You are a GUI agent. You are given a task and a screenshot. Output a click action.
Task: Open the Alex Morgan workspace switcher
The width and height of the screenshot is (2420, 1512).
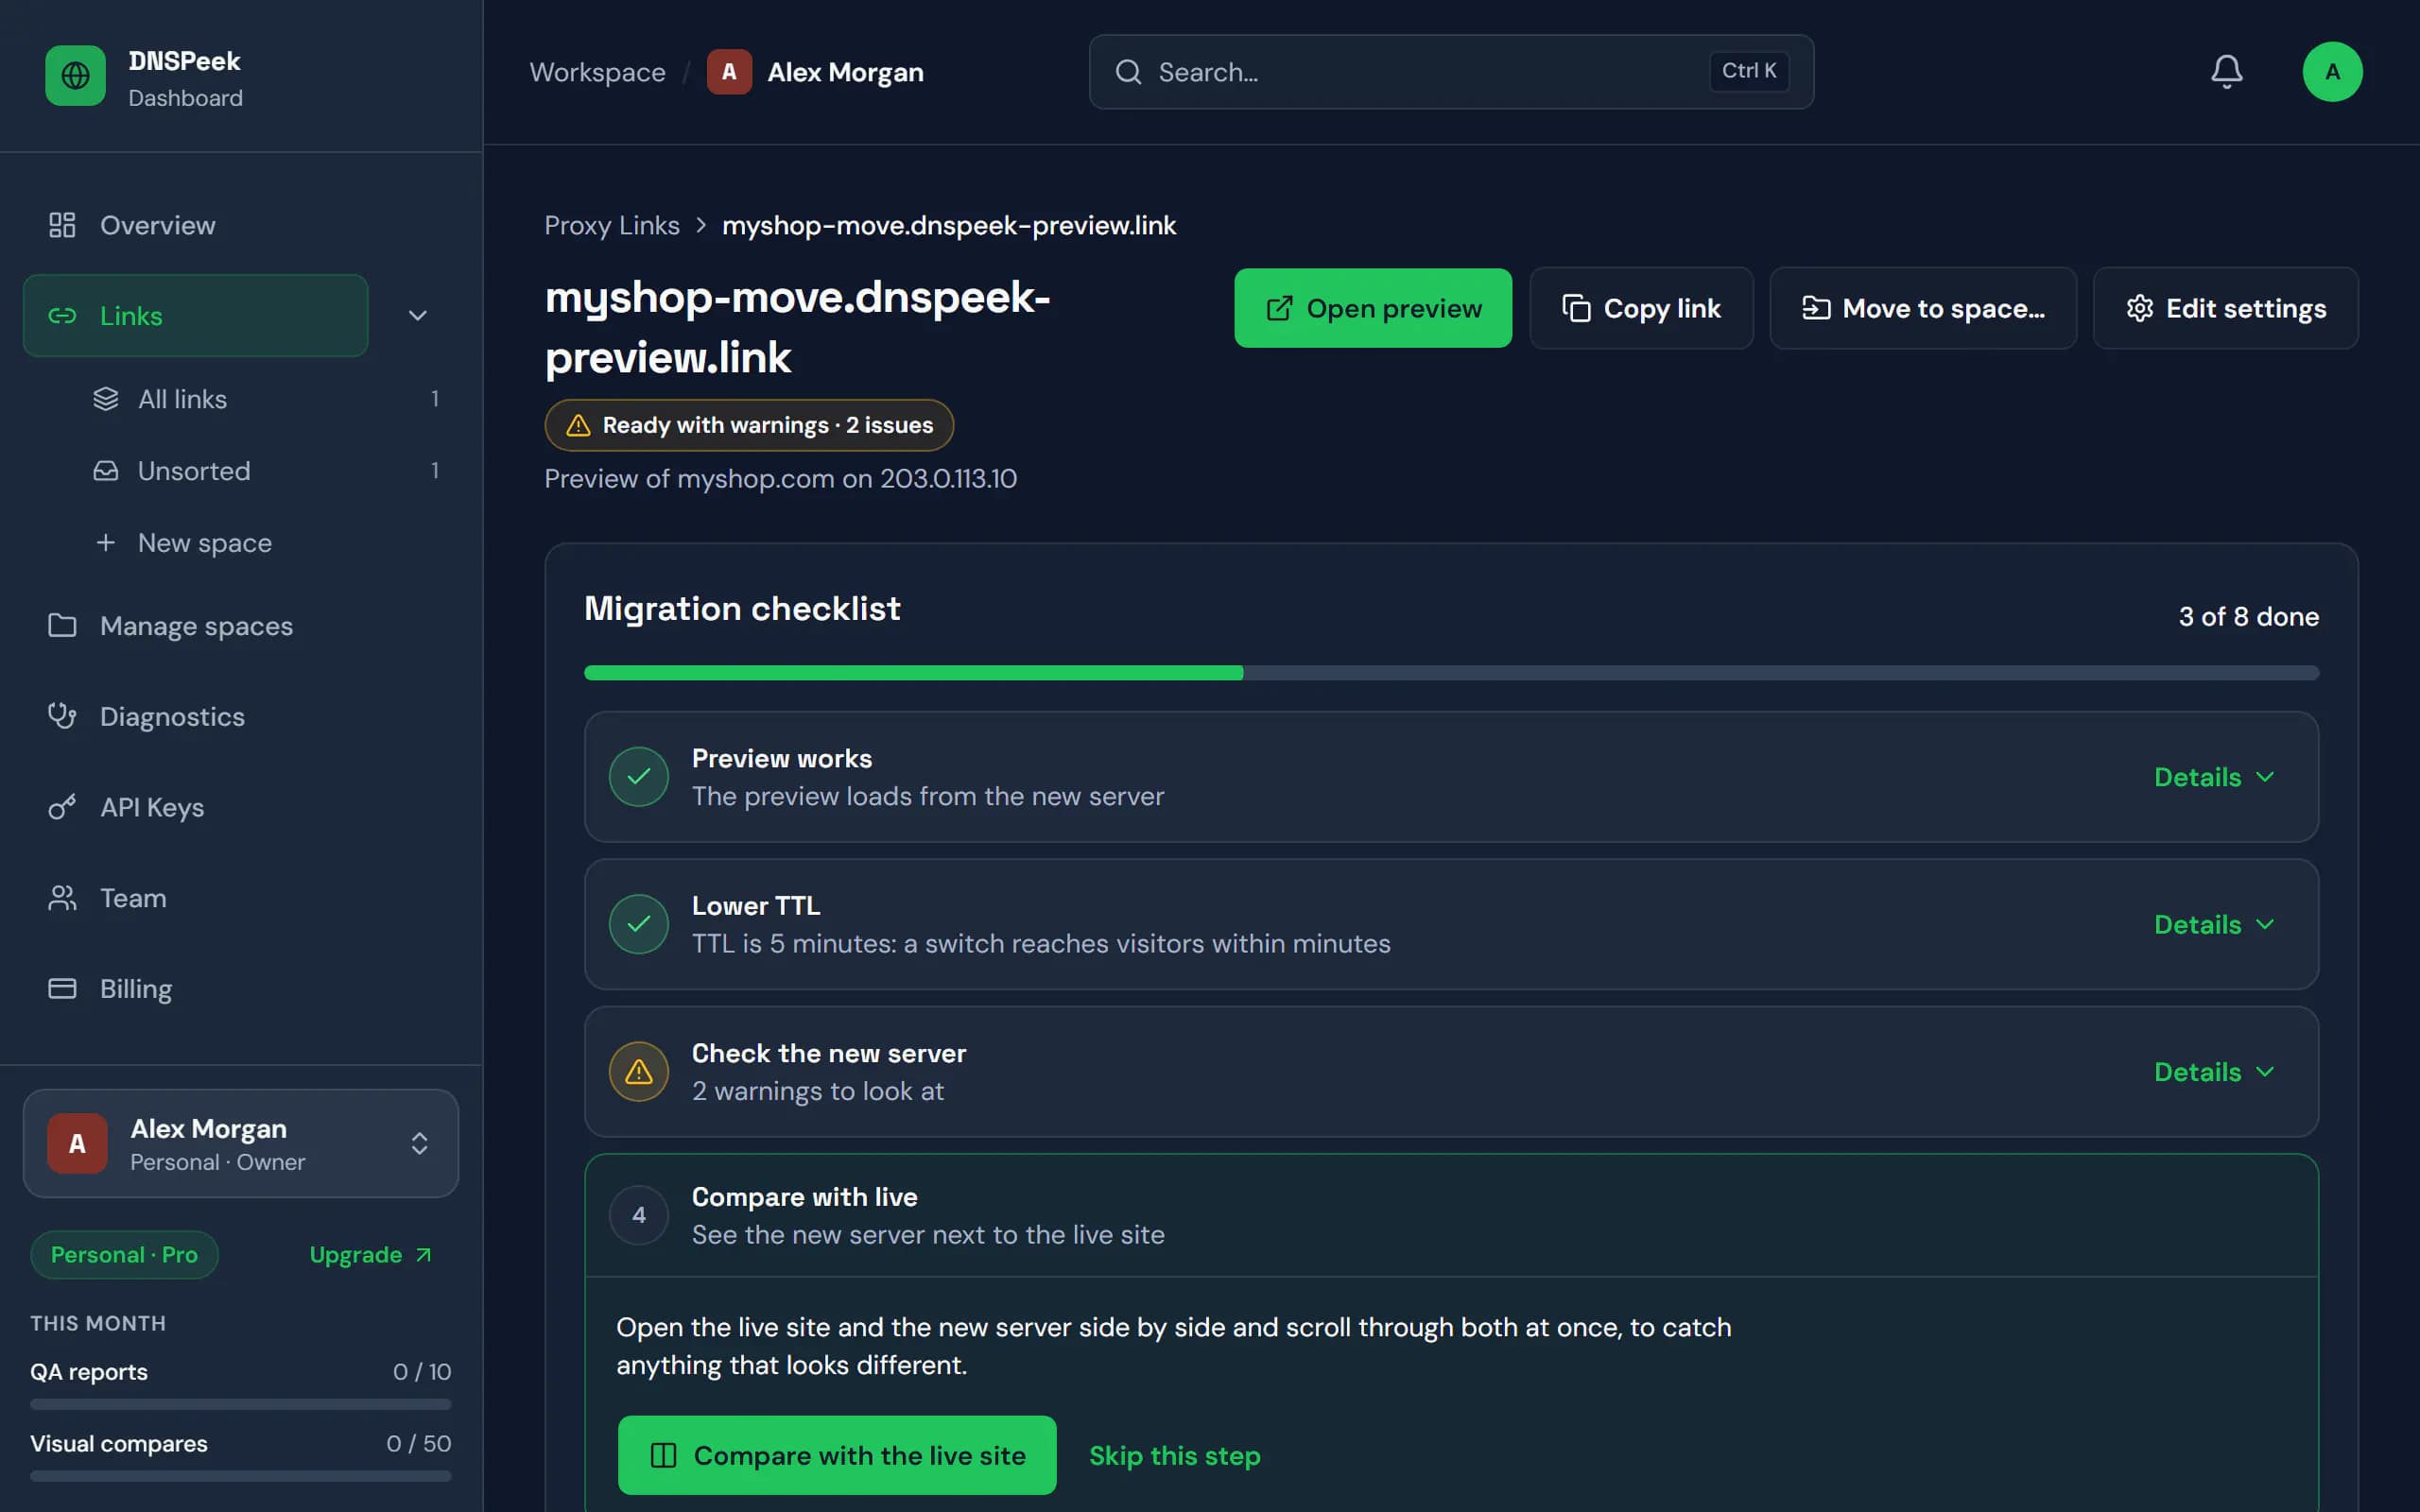coord(241,1143)
